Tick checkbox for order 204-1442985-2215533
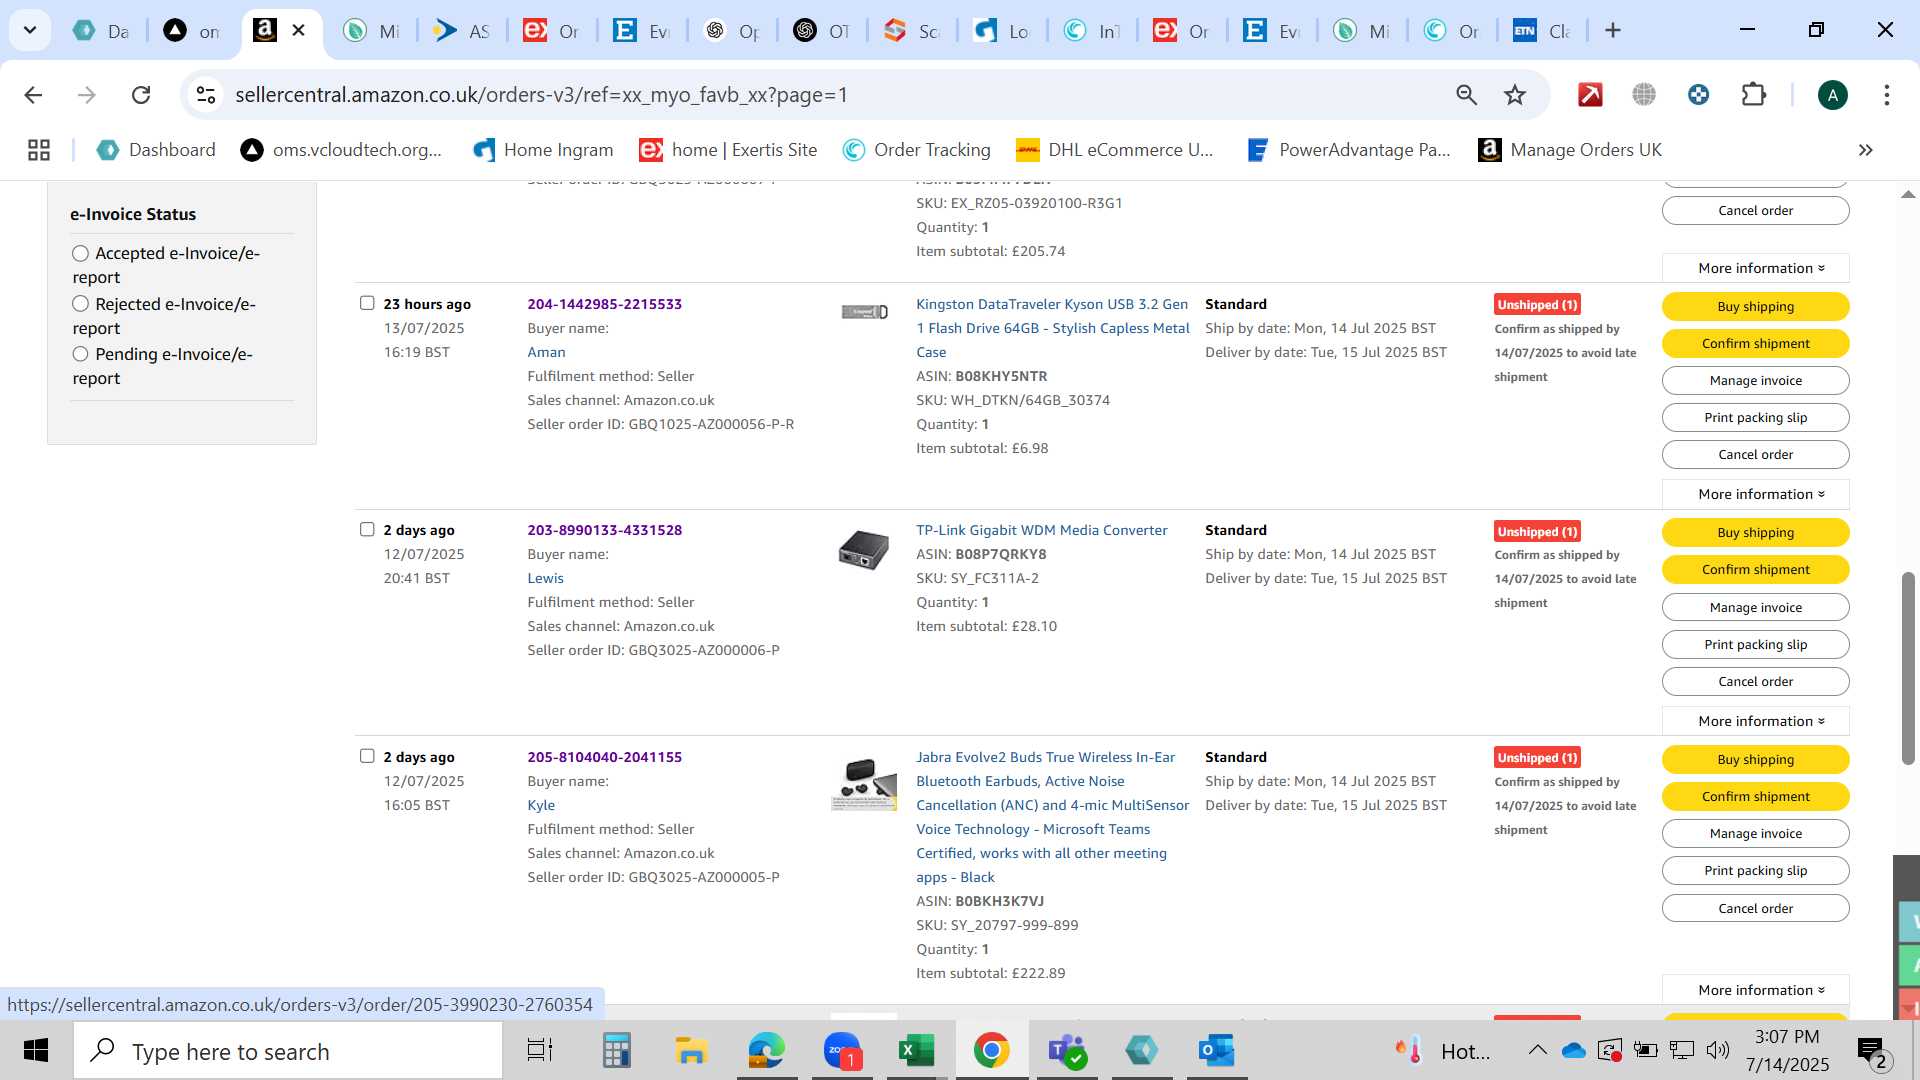1920x1080 pixels. 367,303
